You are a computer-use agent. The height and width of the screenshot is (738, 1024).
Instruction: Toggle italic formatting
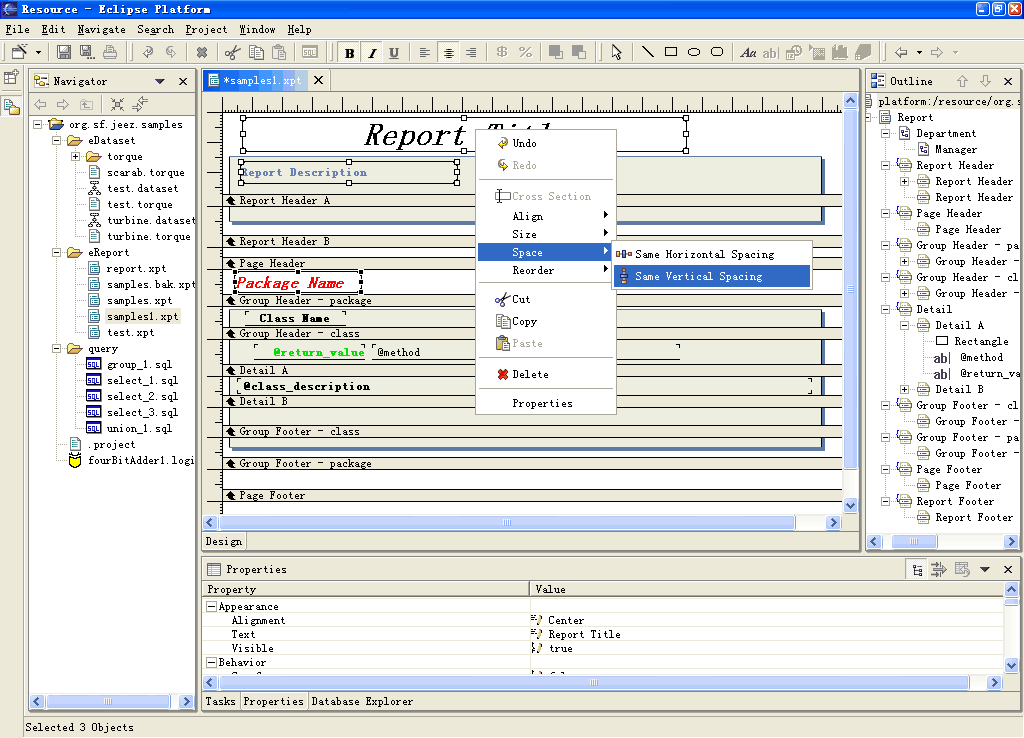point(372,53)
